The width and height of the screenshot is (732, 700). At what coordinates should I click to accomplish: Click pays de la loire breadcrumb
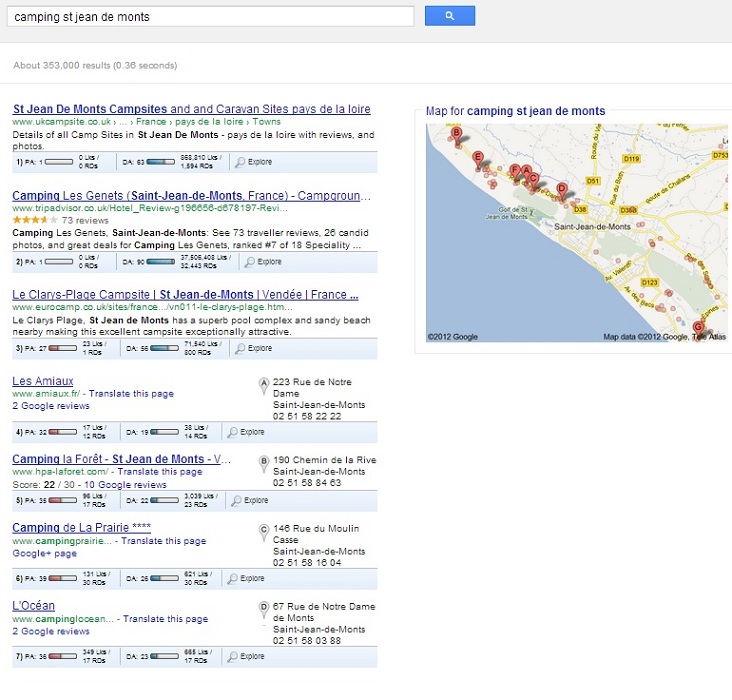(x=209, y=121)
